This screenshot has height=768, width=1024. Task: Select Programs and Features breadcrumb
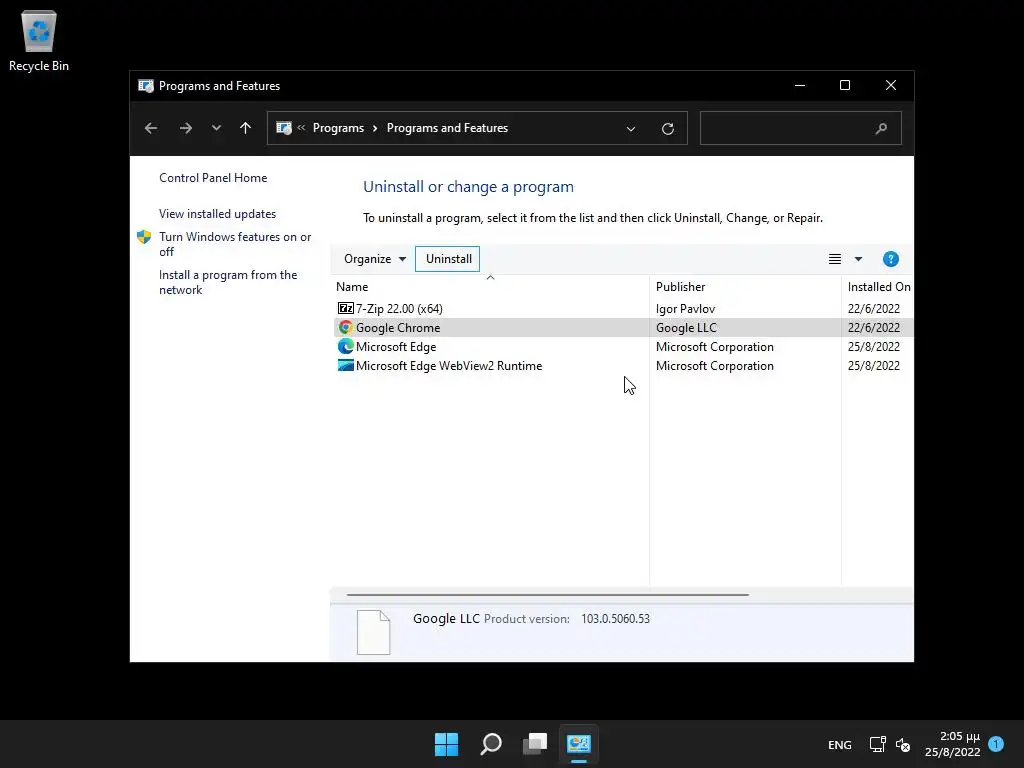447,128
